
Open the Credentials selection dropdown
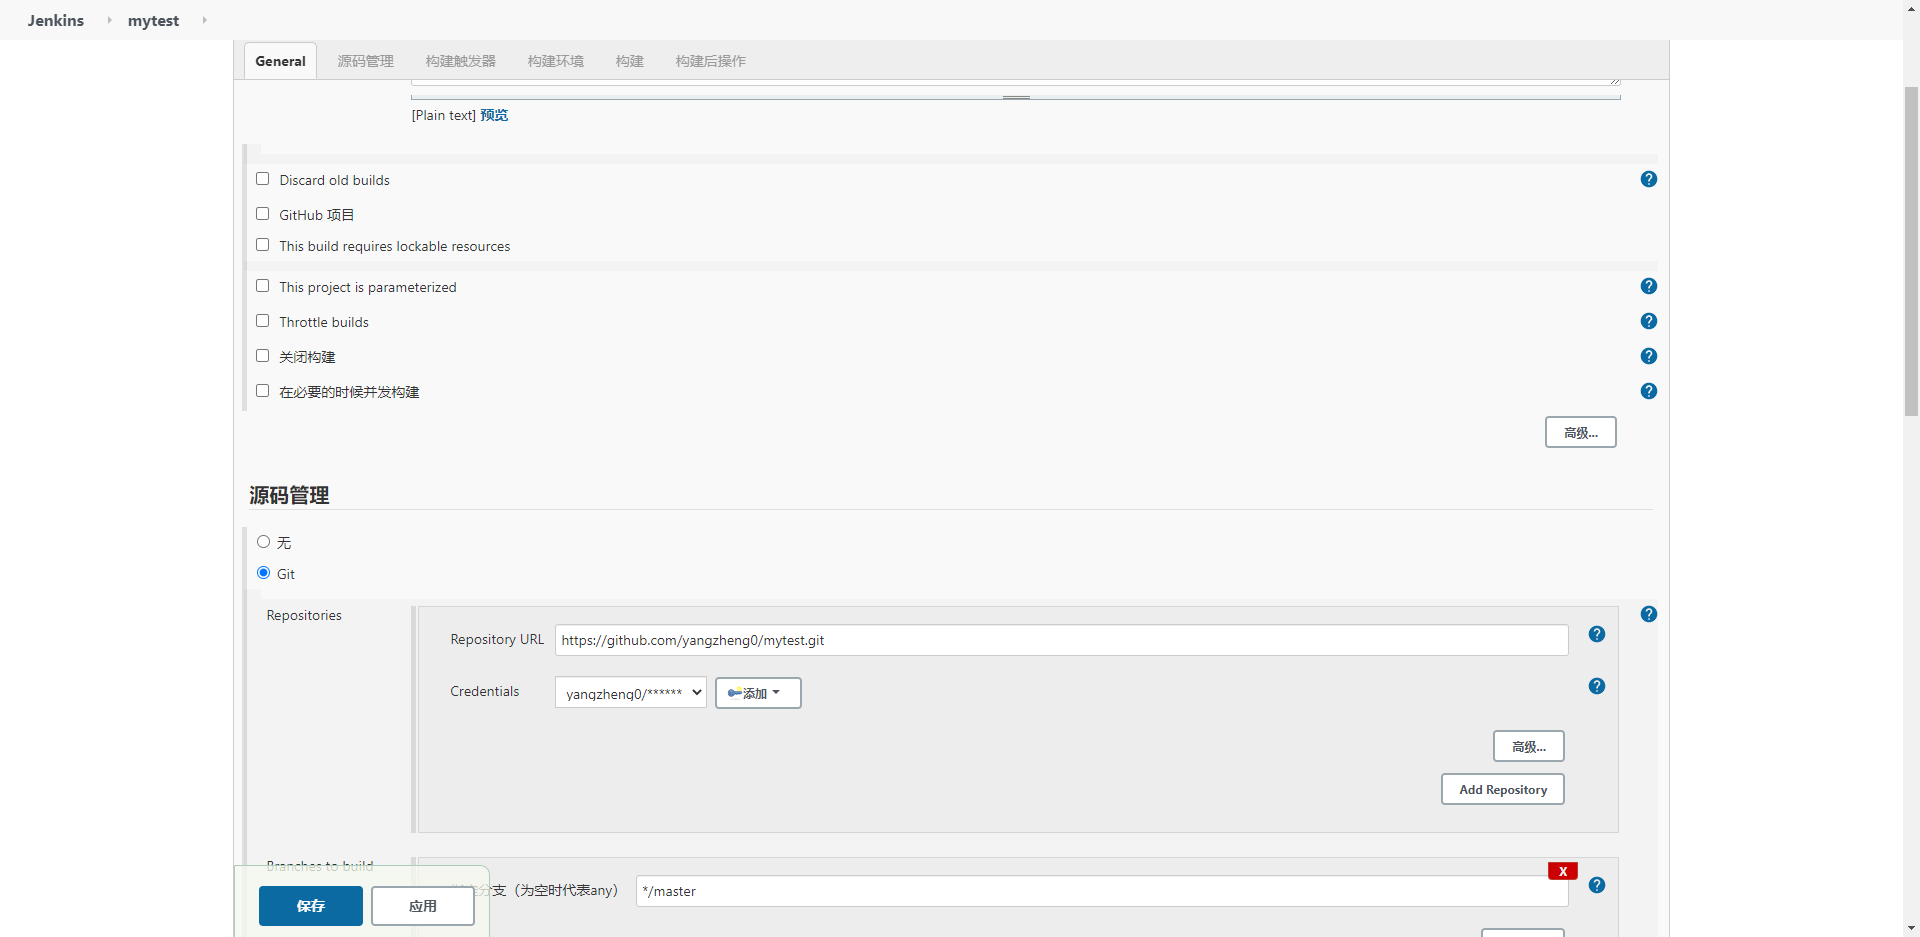click(x=630, y=692)
